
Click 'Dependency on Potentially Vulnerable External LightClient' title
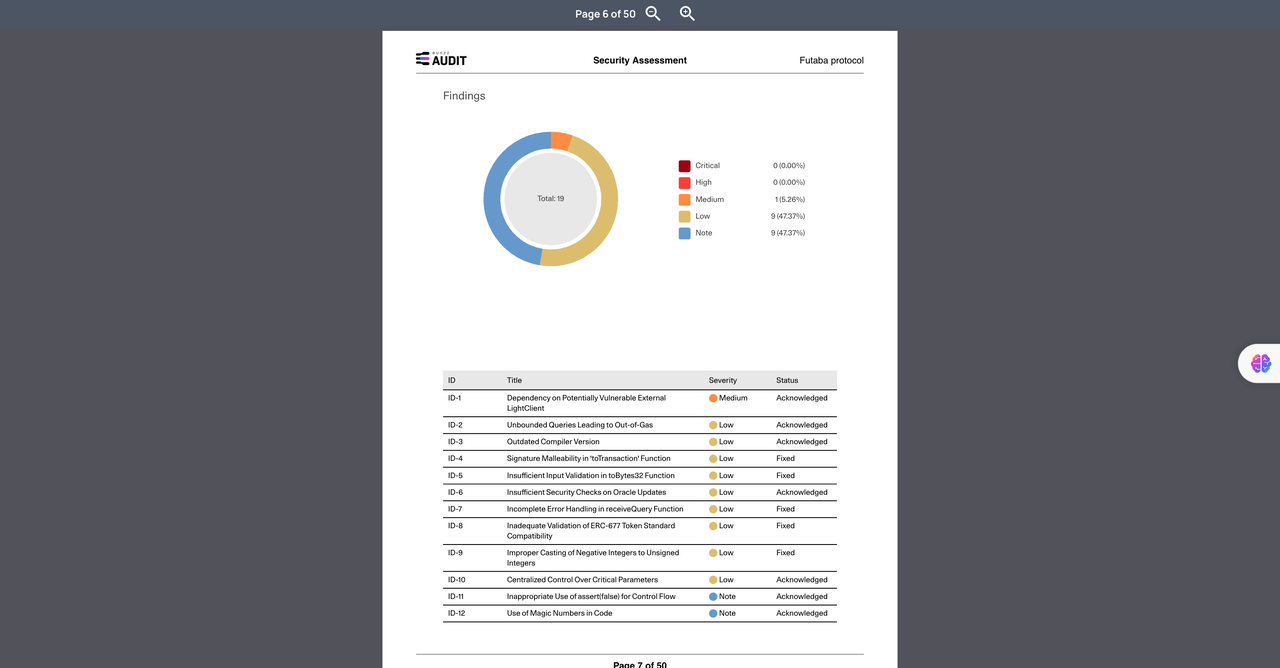click(x=586, y=403)
